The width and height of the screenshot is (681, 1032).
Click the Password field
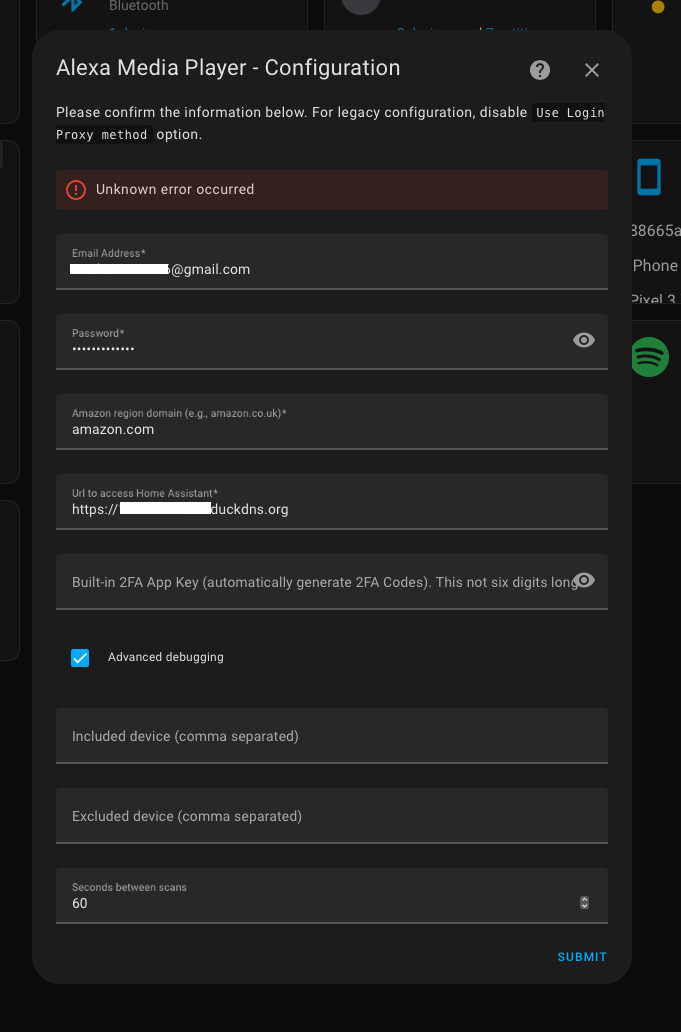(x=300, y=341)
